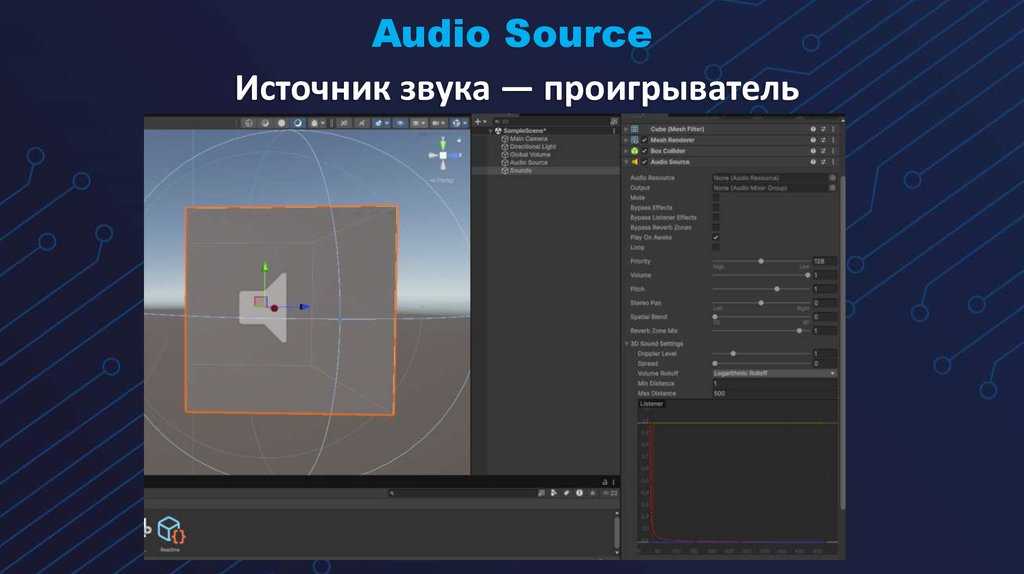
Task: Disable Mesh Renderer component checkbox
Action: (645, 140)
